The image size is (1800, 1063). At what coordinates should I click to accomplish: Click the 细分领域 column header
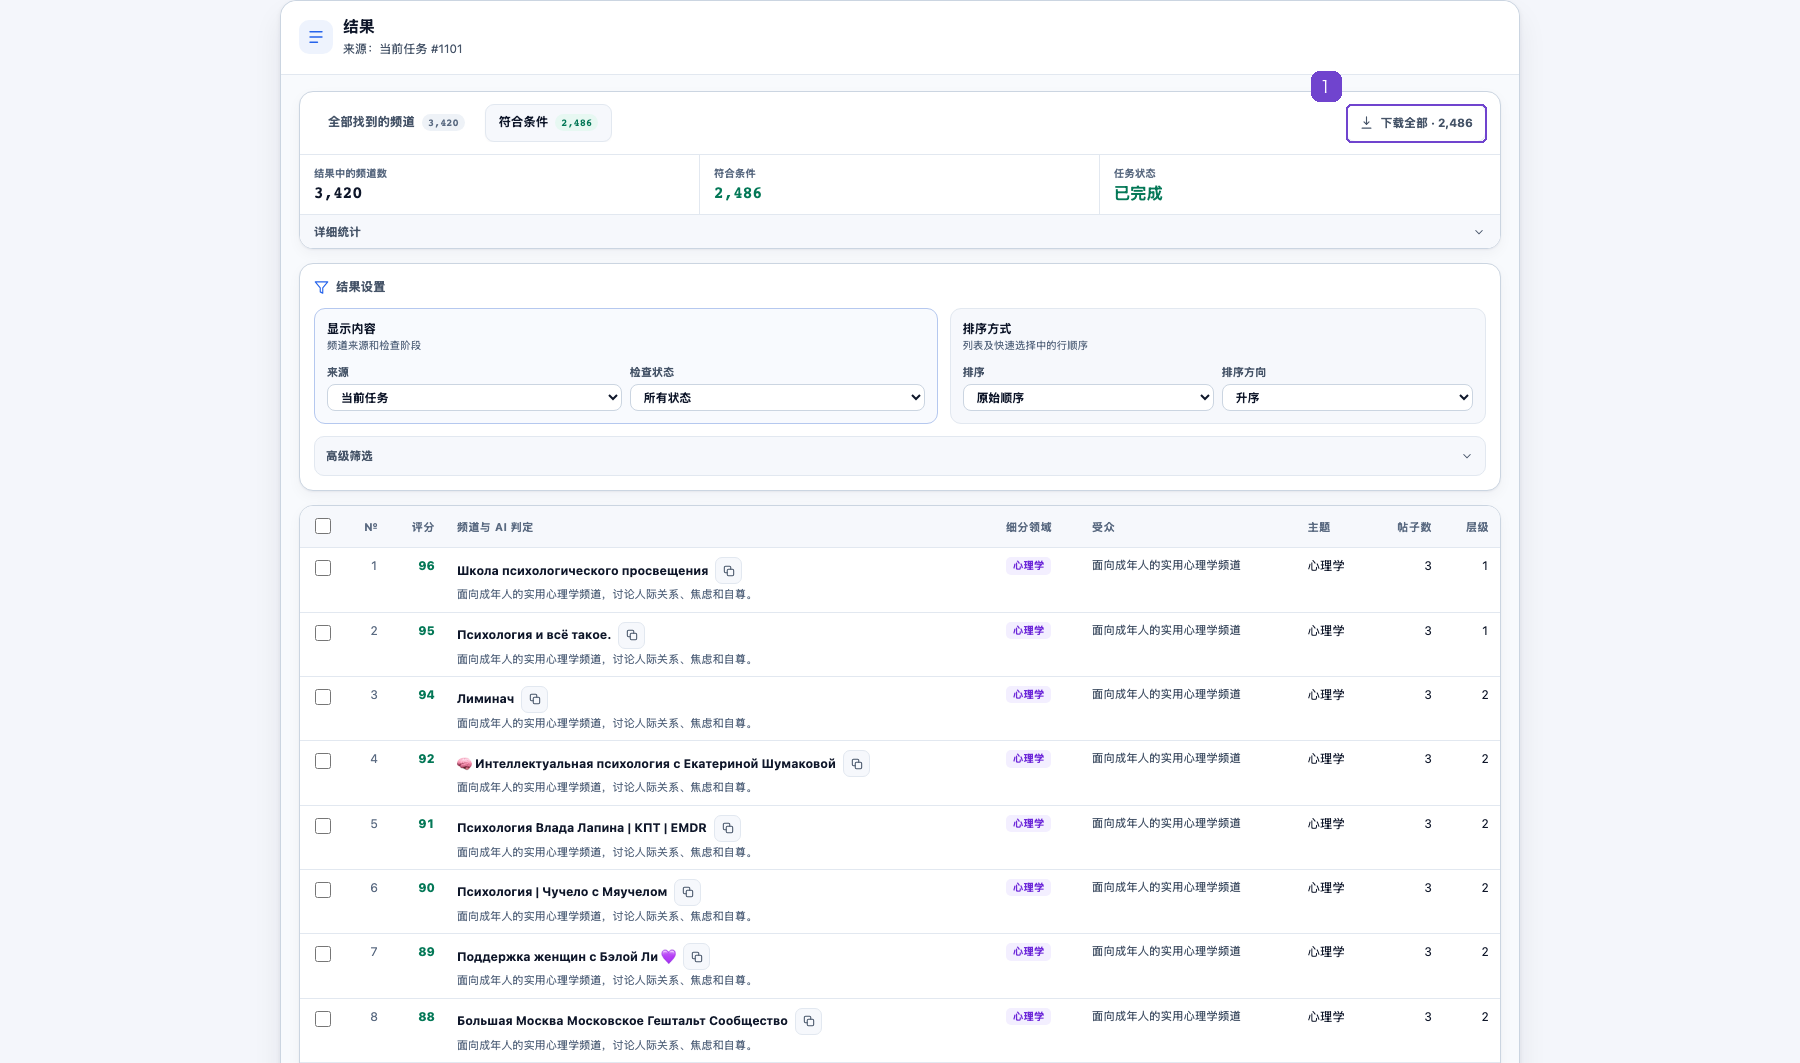pos(1028,527)
